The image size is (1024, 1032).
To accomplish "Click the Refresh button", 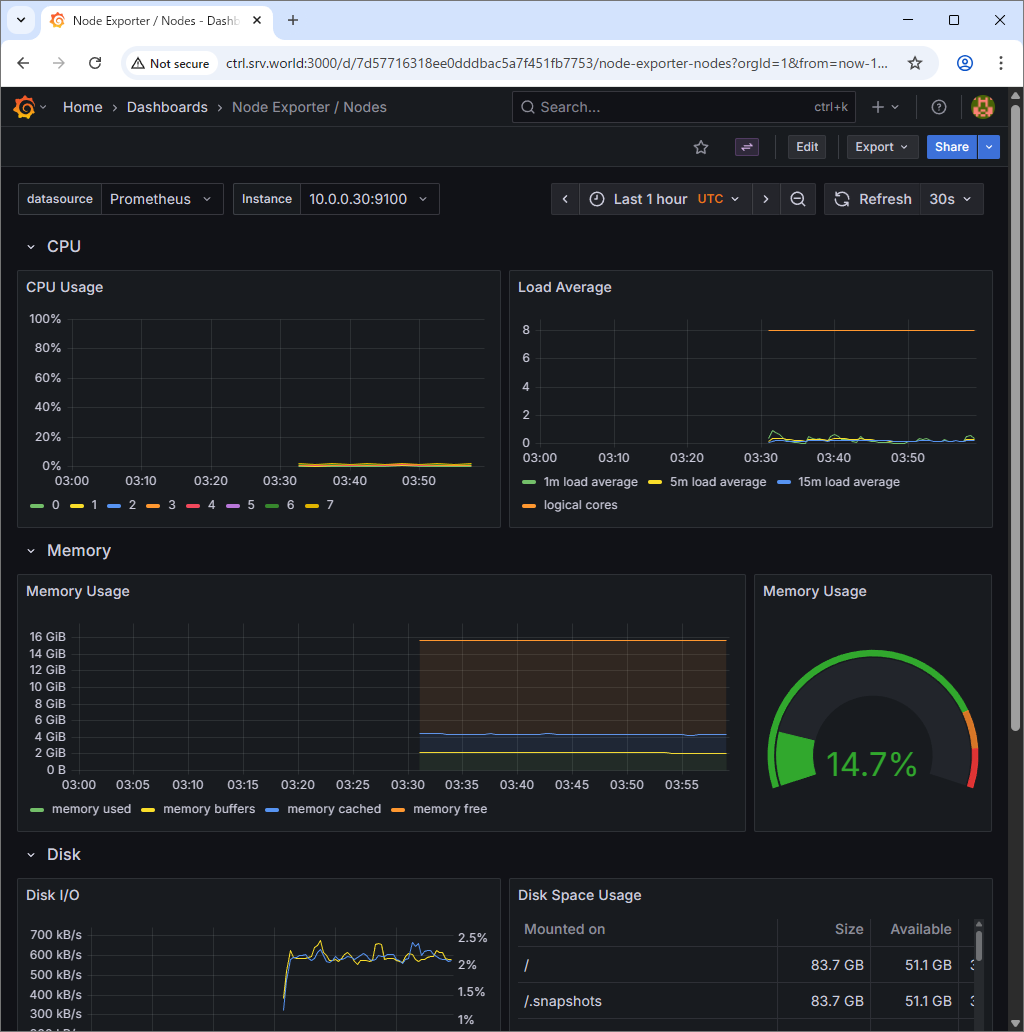I will pyautogui.click(x=873, y=199).
